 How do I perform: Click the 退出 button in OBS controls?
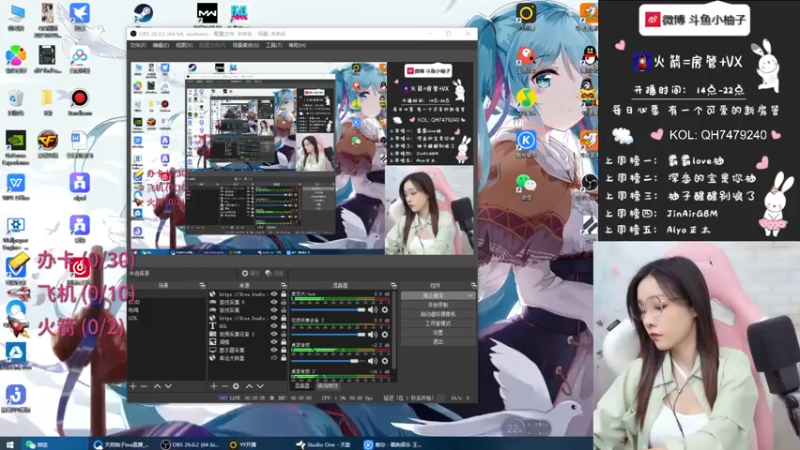(438, 341)
